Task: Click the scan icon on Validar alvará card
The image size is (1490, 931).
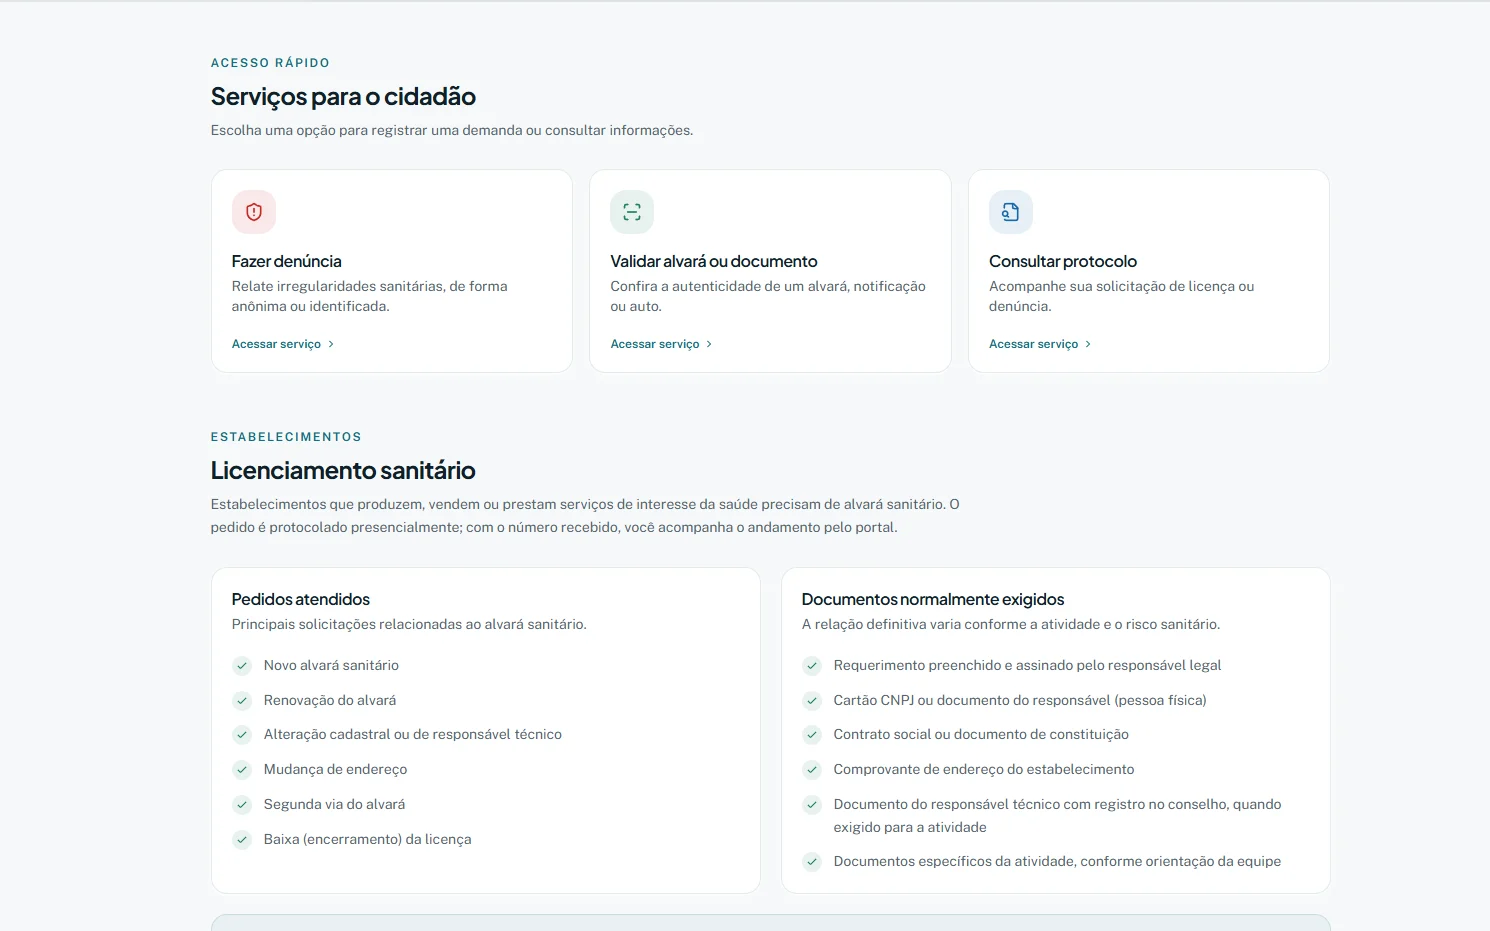Action: coord(632,212)
